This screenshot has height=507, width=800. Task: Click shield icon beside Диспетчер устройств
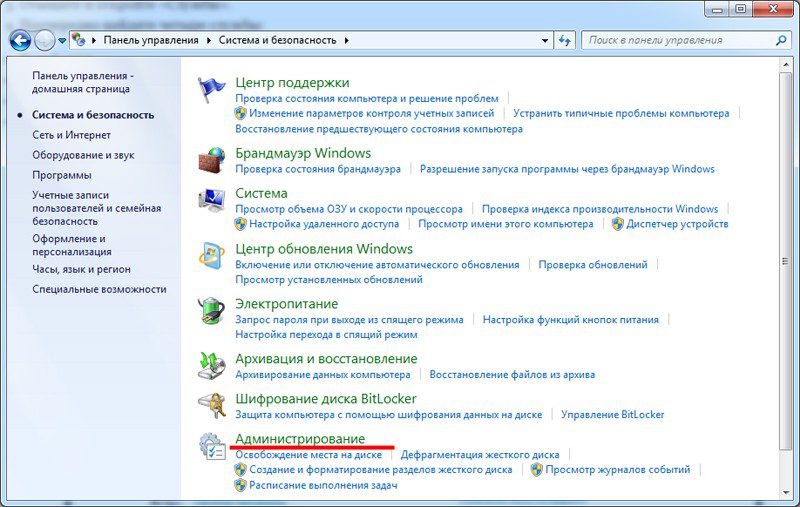point(618,224)
